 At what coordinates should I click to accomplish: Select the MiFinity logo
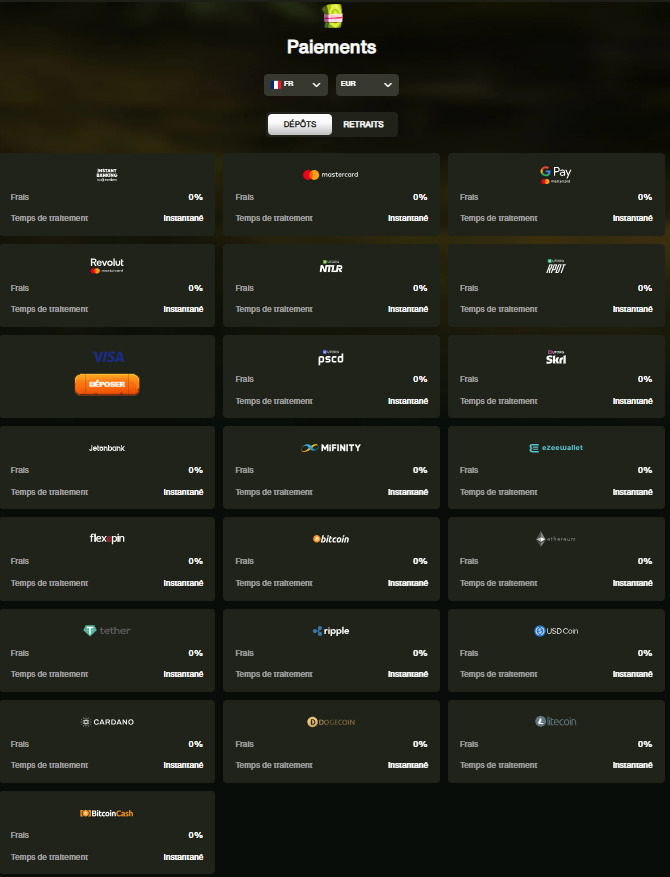(331, 447)
